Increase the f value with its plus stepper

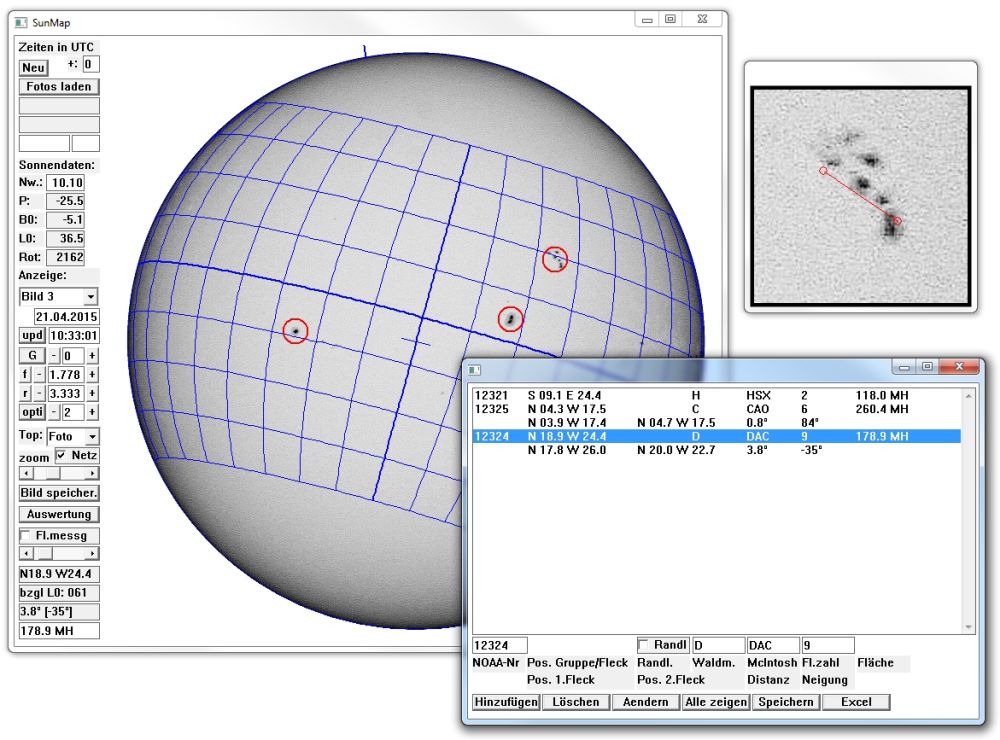(x=92, y=375)
